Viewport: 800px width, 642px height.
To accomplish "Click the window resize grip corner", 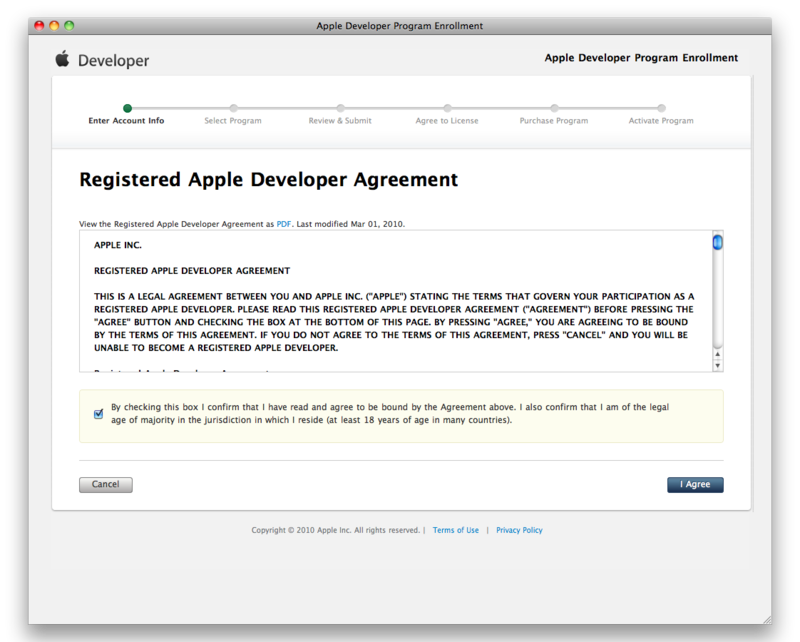I will point(767,619).
